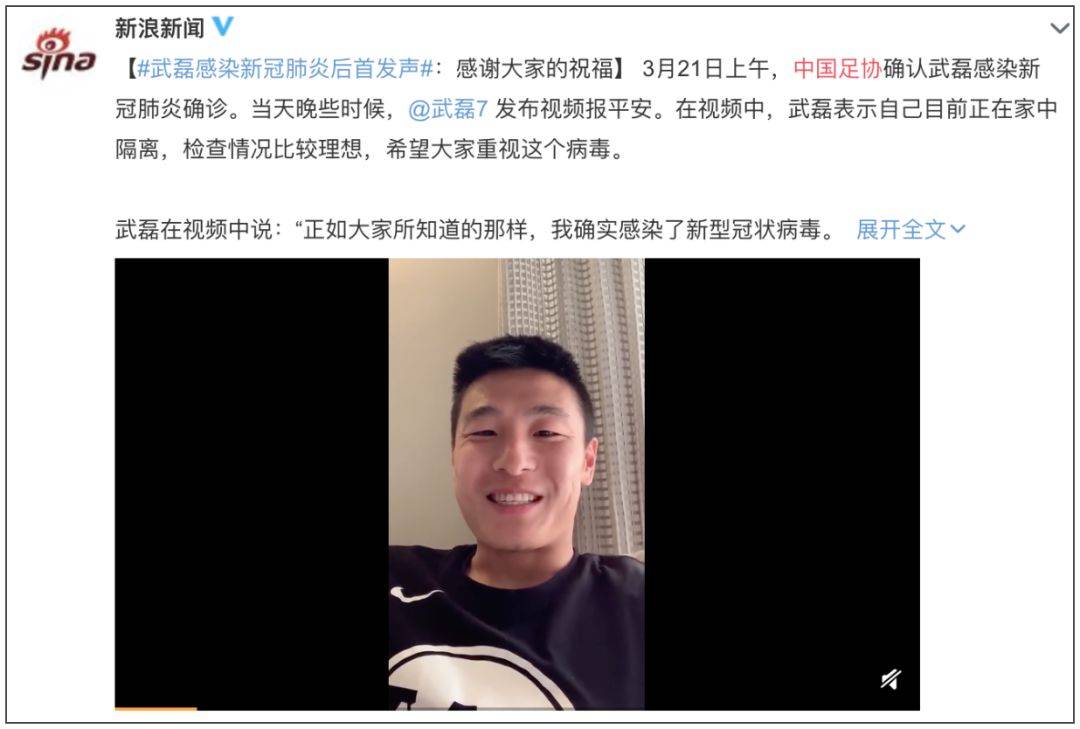Visit the @武磊7 mention profile
This screenshot has width=1080, height=729.
pos(448,109)
